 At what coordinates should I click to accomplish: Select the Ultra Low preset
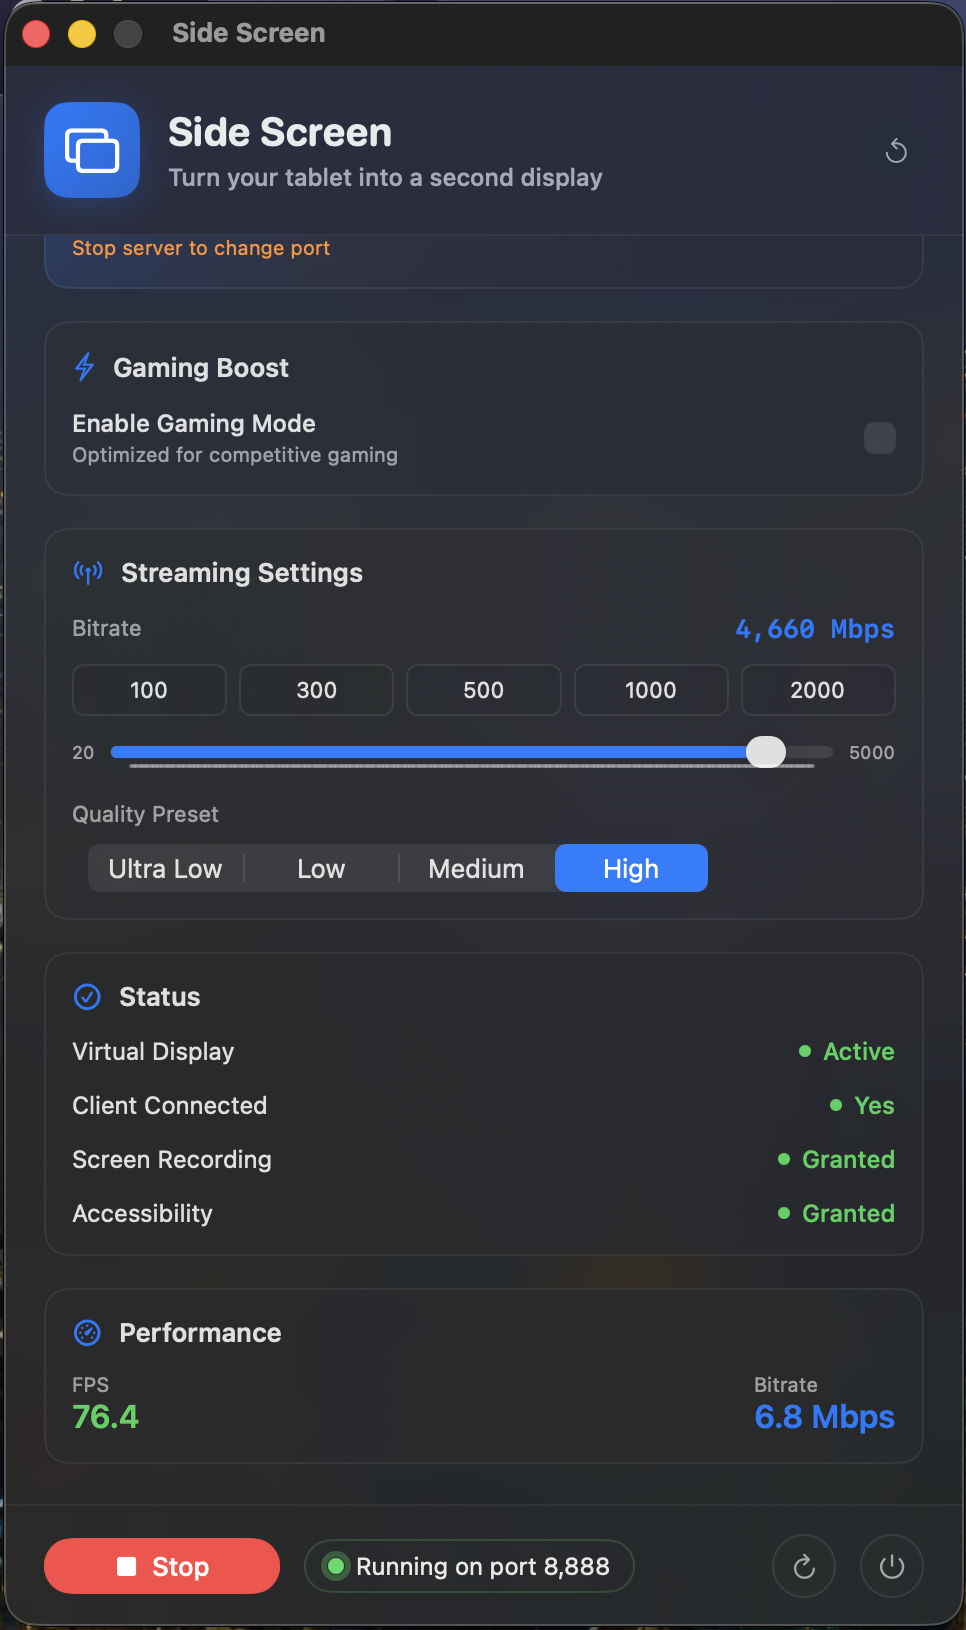click(x=166, y=868)
